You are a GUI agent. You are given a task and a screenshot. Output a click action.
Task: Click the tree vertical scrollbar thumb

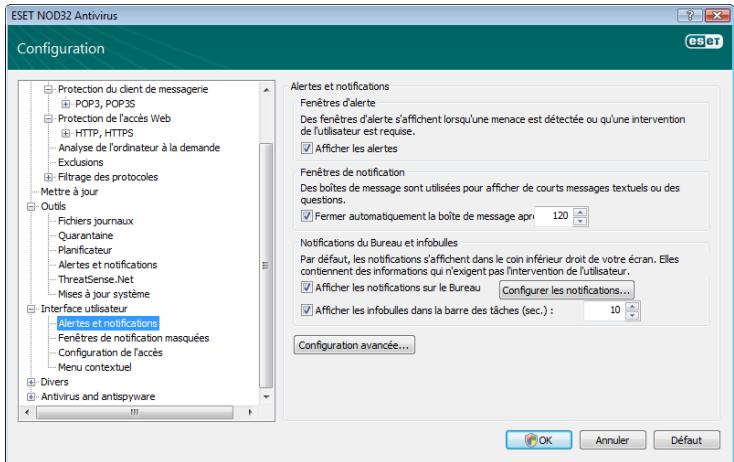pyautogui.click(x=266, y=265)
